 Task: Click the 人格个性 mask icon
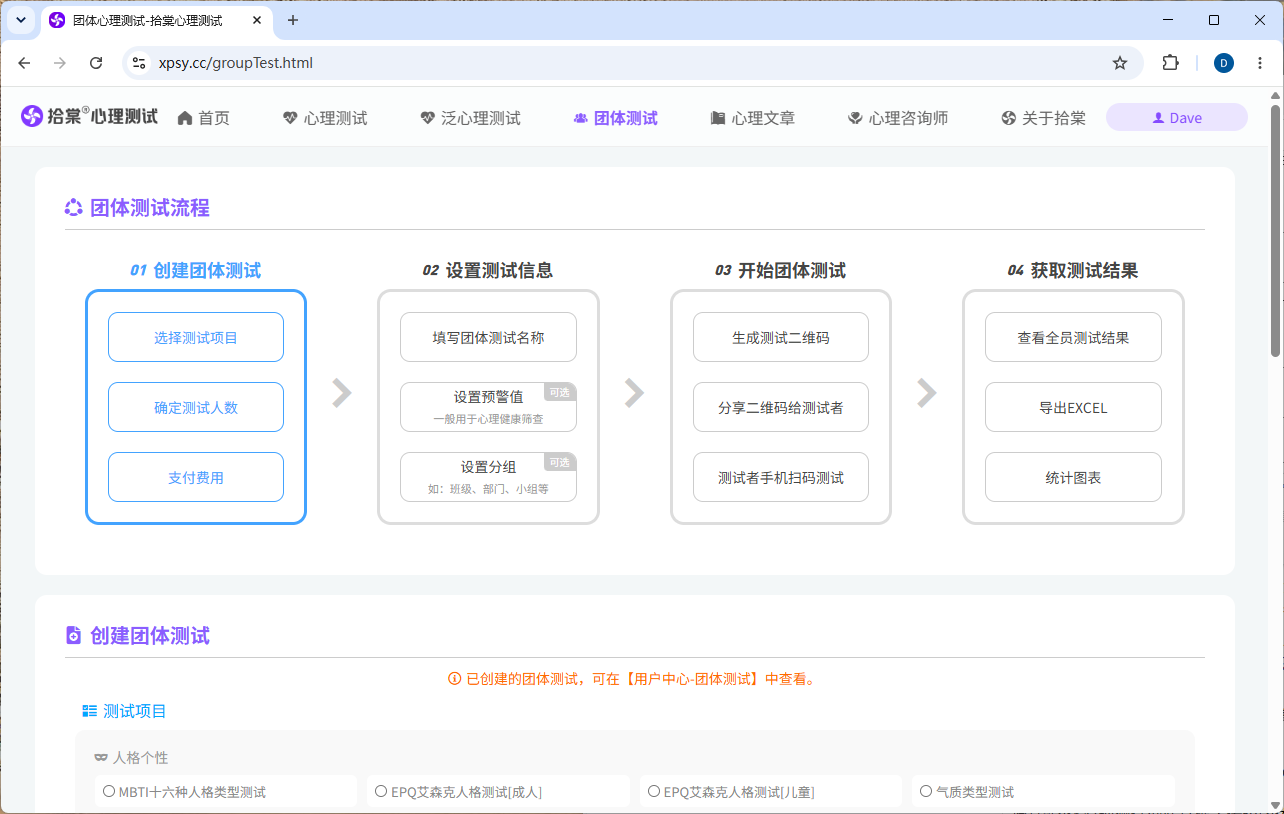pos(101,758)
